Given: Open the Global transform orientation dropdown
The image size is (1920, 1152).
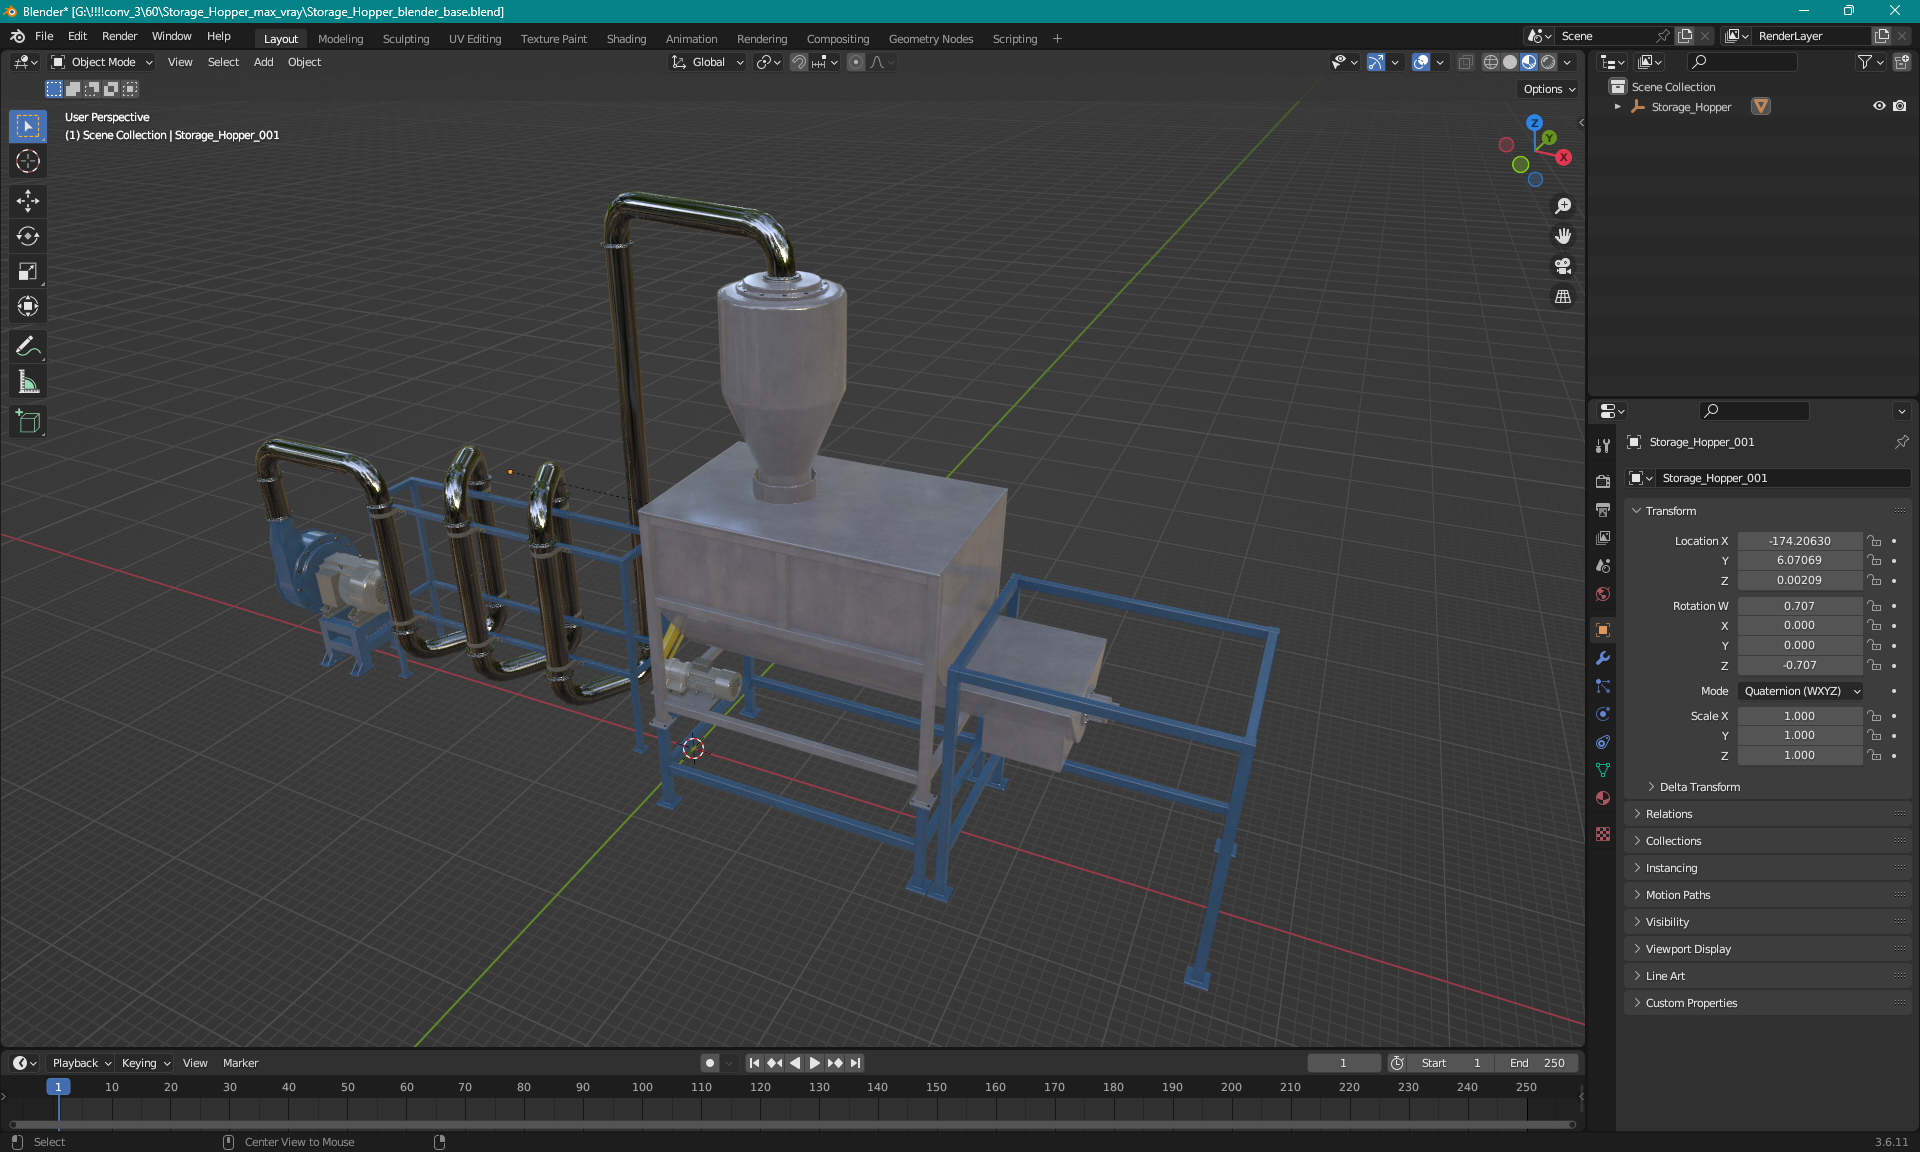Looking at the screenshot, I should [708, 62].
